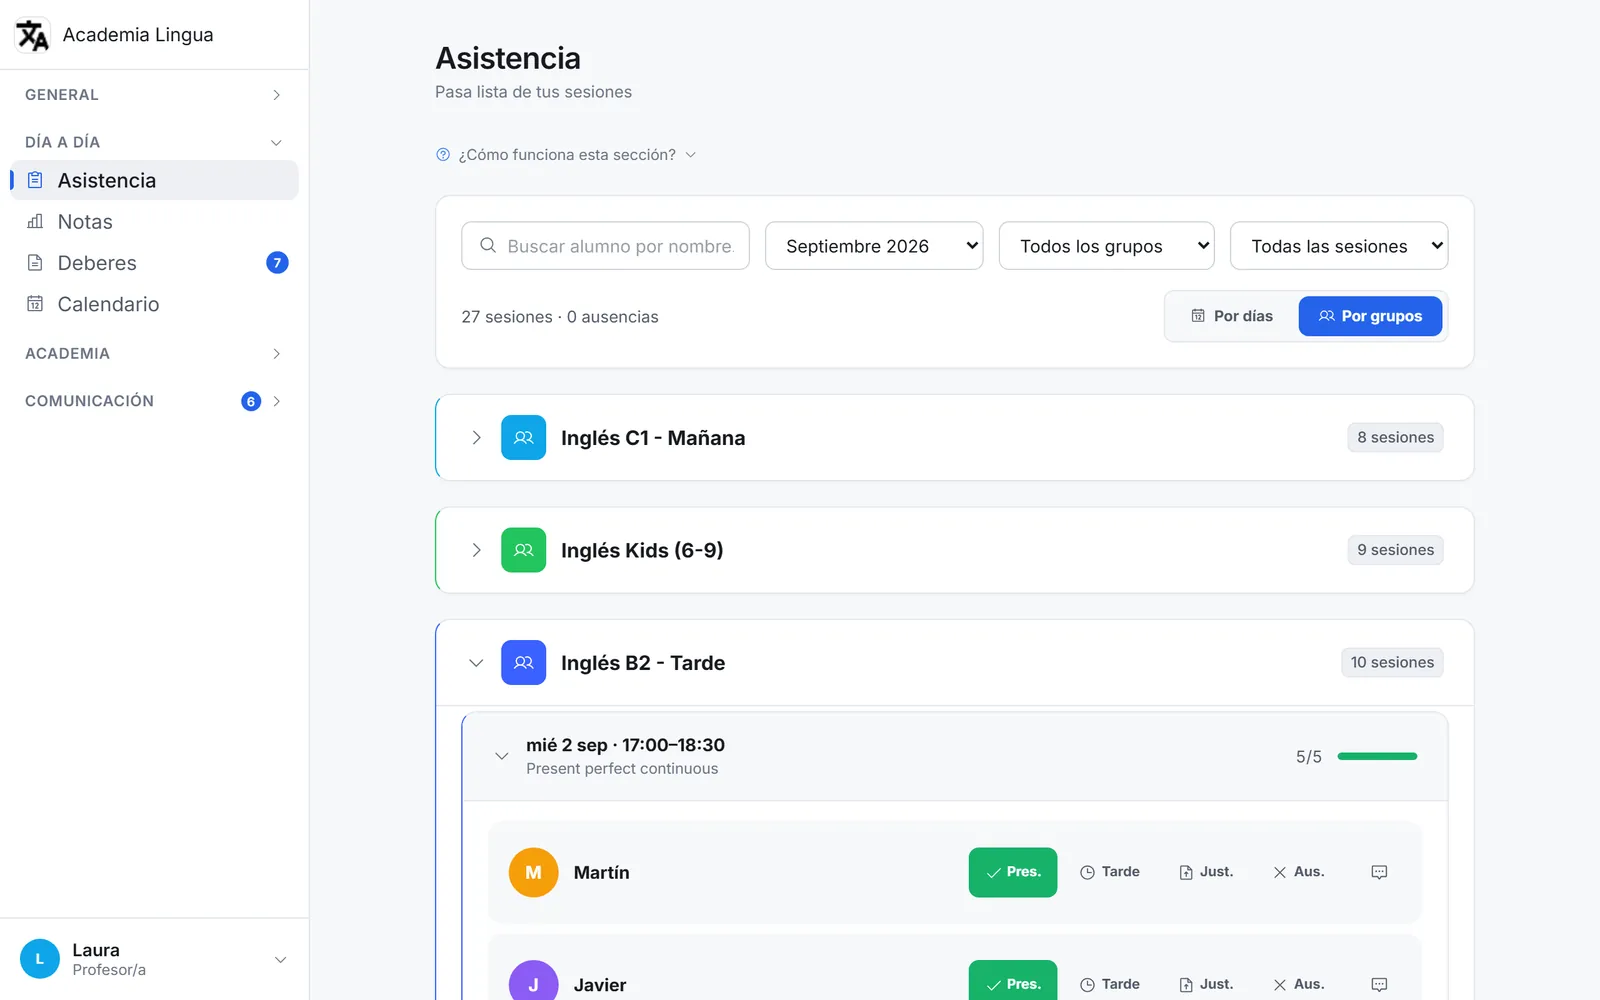This screenshot has width=1600, height=1000.
Task: Click the Academia Lingua translate logo icon
Action: click(x=32, y=35)
